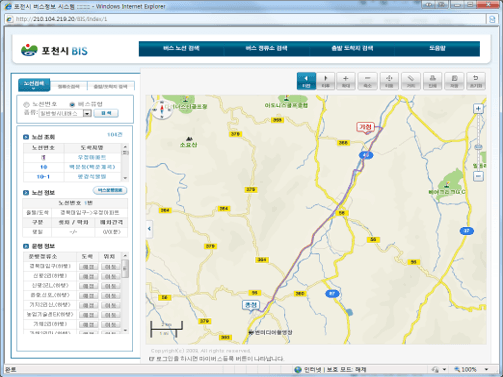Go to previous map view (이전)
The image size is (503, 377).
pos(306,81)
